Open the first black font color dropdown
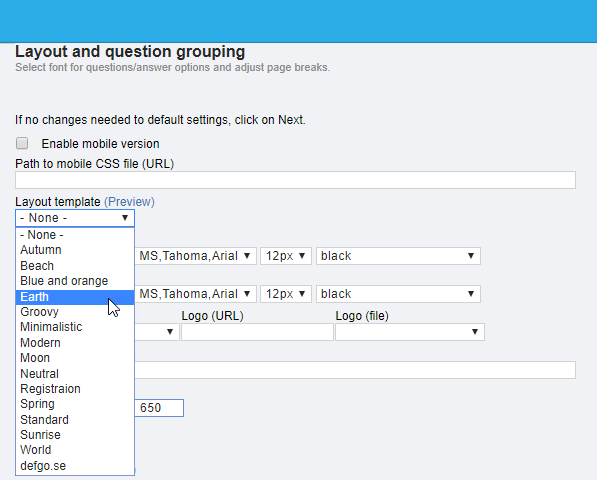The image size is (597, 480). pos(398,256)
